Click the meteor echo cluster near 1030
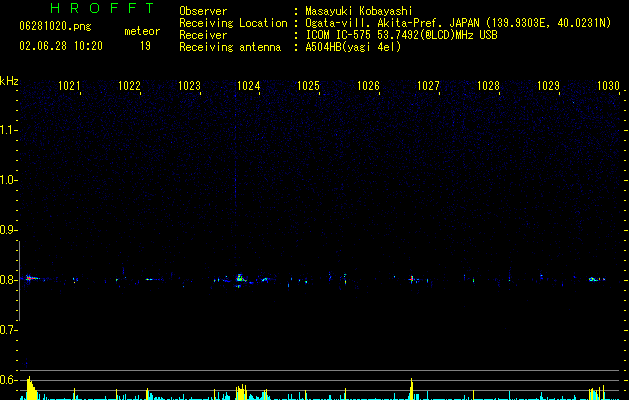This screenshot has height=400, width=629. (x=597, y=279)
